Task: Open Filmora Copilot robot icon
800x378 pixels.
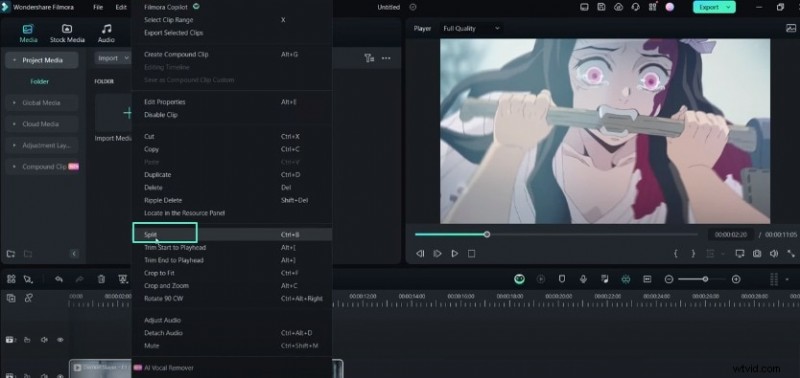Action: 519,279
